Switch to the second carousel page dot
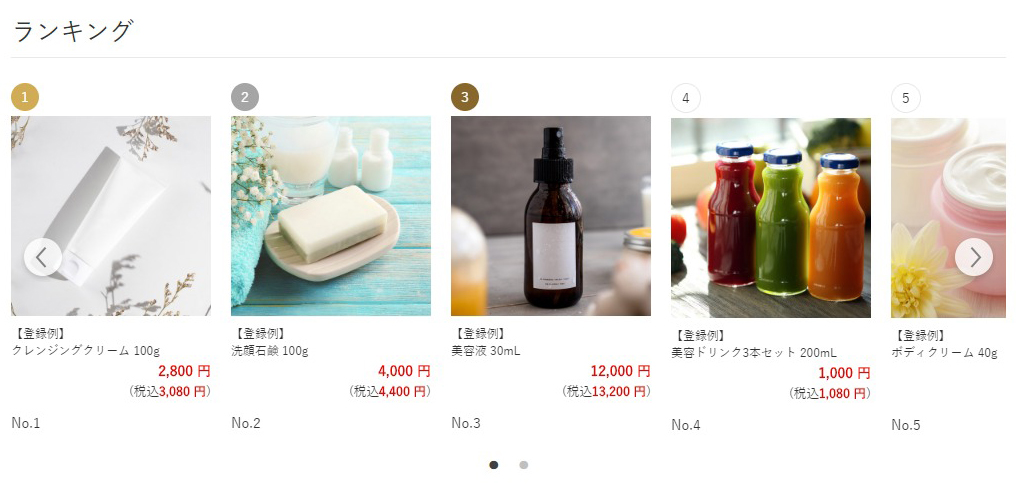Viewport: 1016px width, 484px height. [523, 465]
